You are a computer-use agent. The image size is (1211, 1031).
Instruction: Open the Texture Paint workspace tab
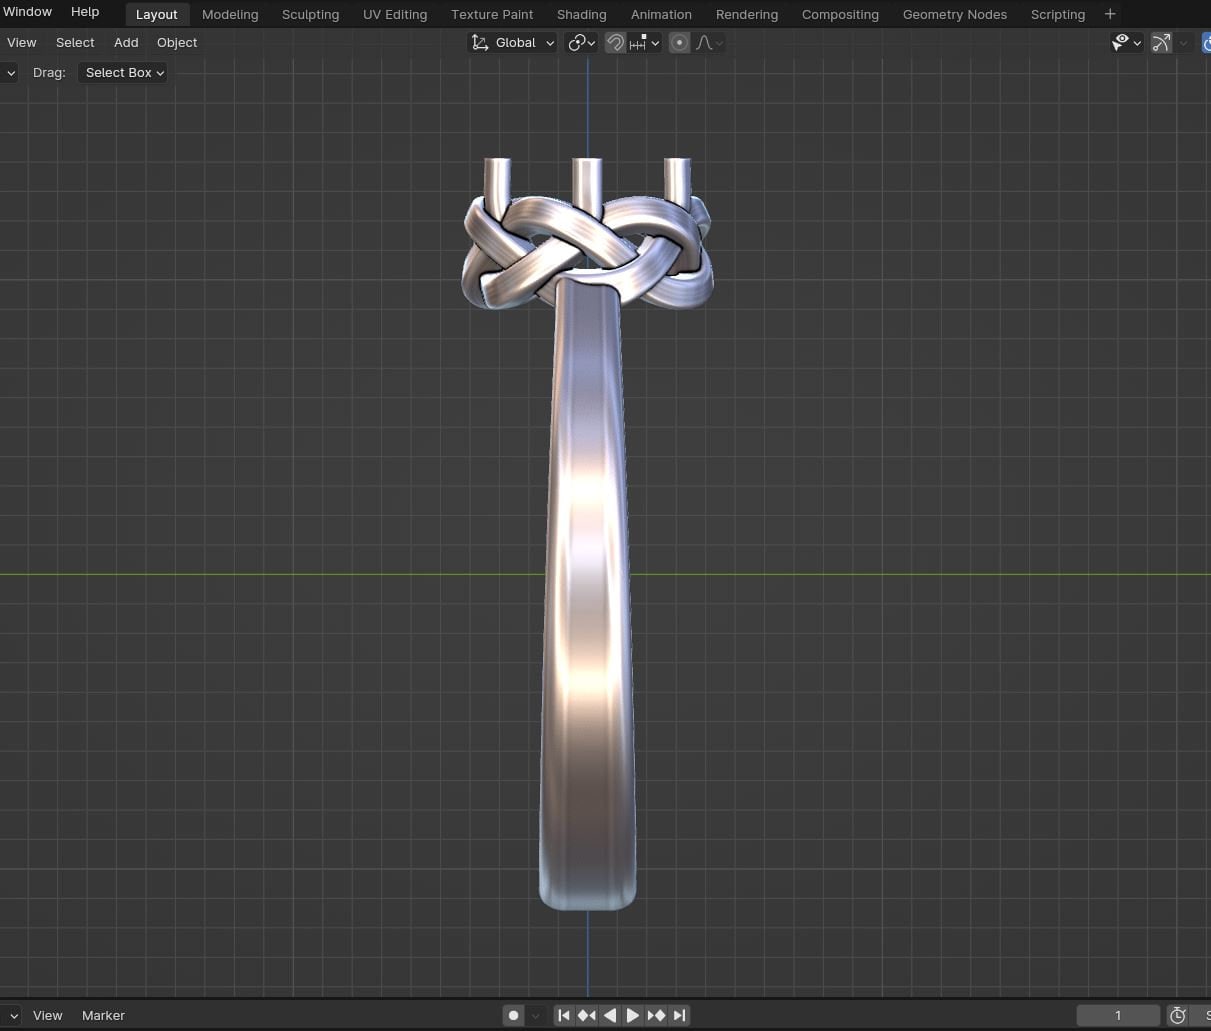(x=492, y=14)
